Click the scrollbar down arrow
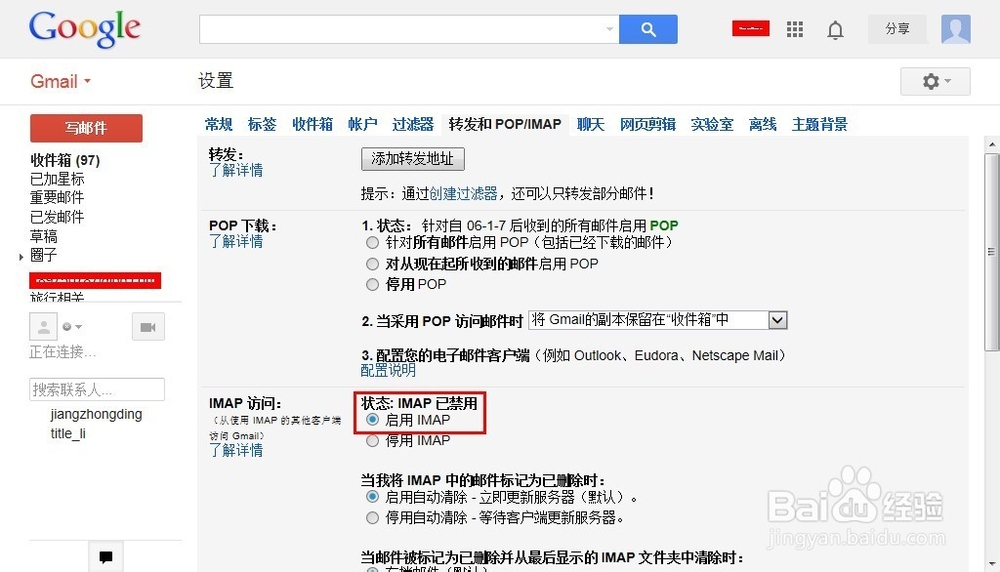Image resolution: width=1000 pixels, height=572 pixels. 992,564
